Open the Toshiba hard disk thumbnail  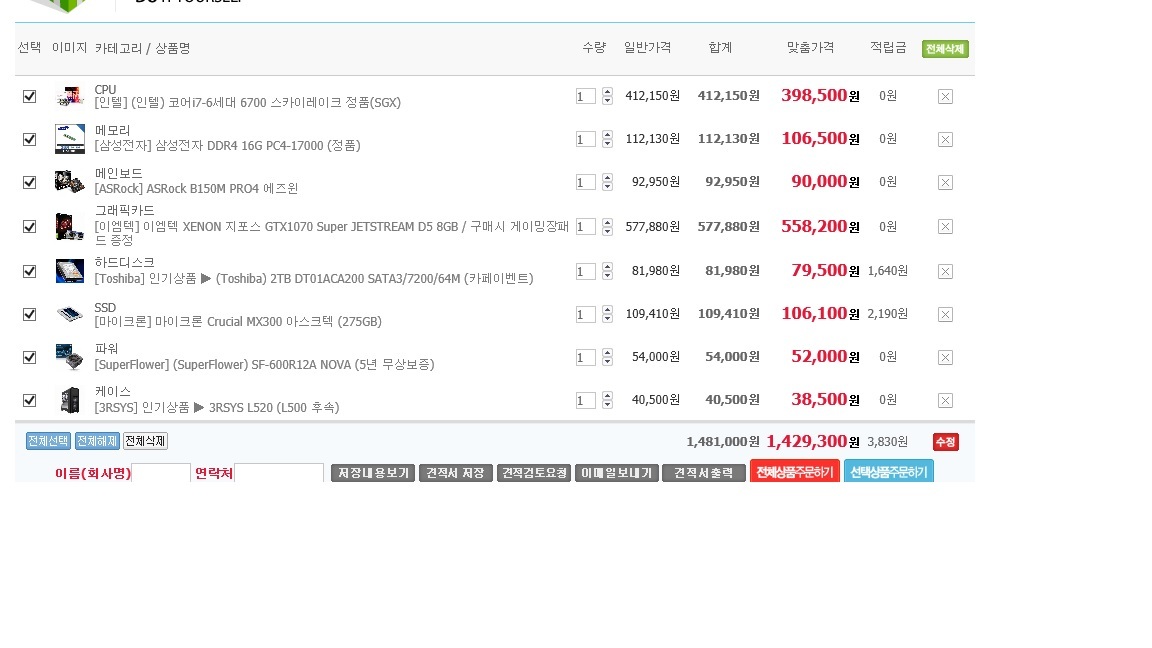coord(70,271)
